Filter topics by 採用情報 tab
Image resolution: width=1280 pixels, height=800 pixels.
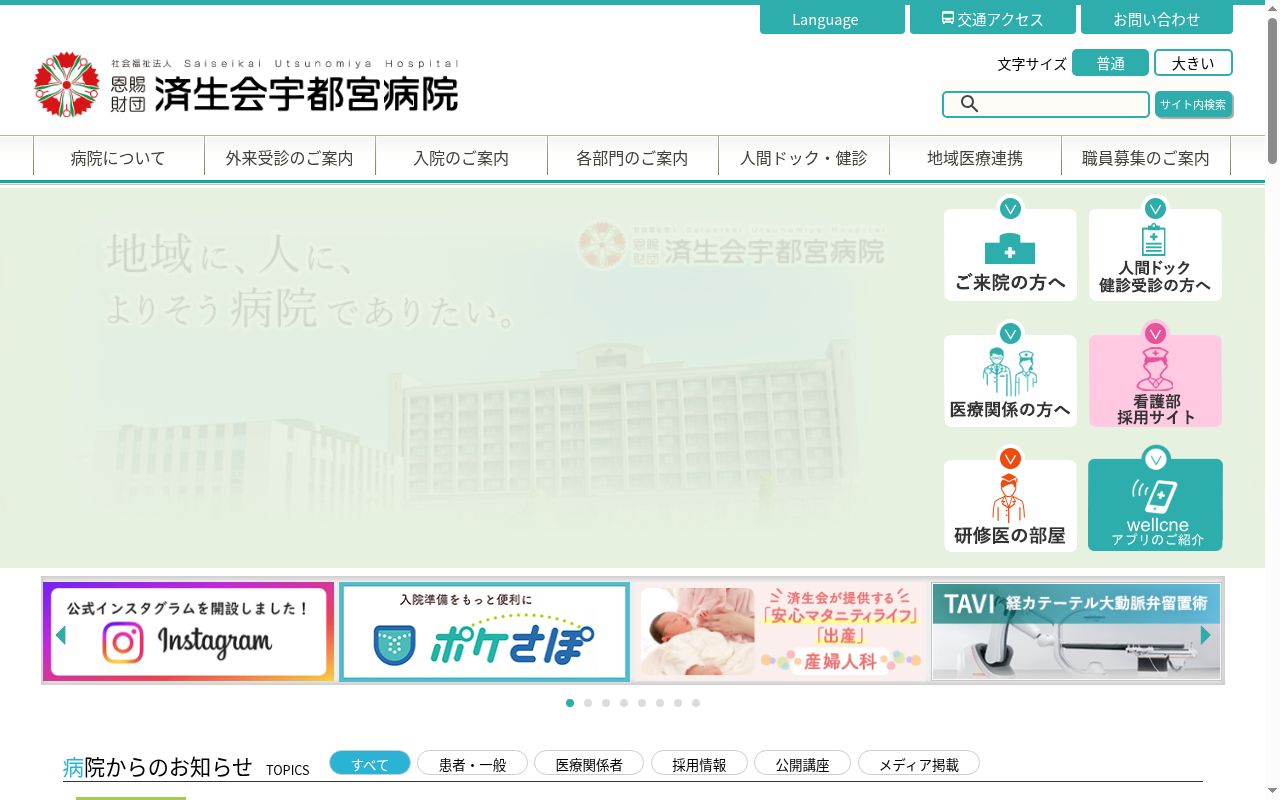[699, 764]
